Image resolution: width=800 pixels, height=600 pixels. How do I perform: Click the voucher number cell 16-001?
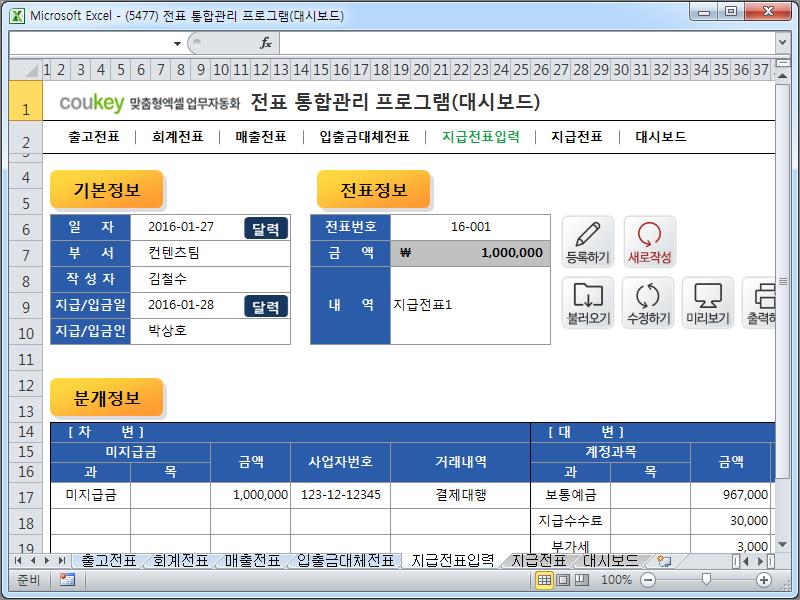click(x=470, y=227)
